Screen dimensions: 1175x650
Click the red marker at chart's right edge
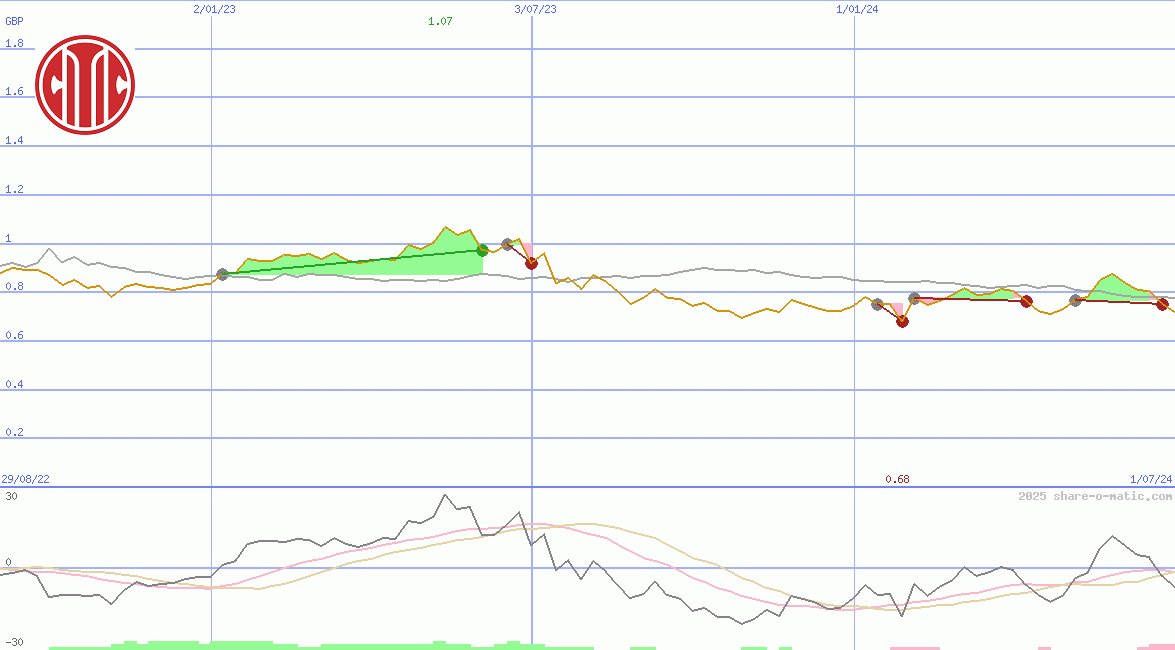1162,304
